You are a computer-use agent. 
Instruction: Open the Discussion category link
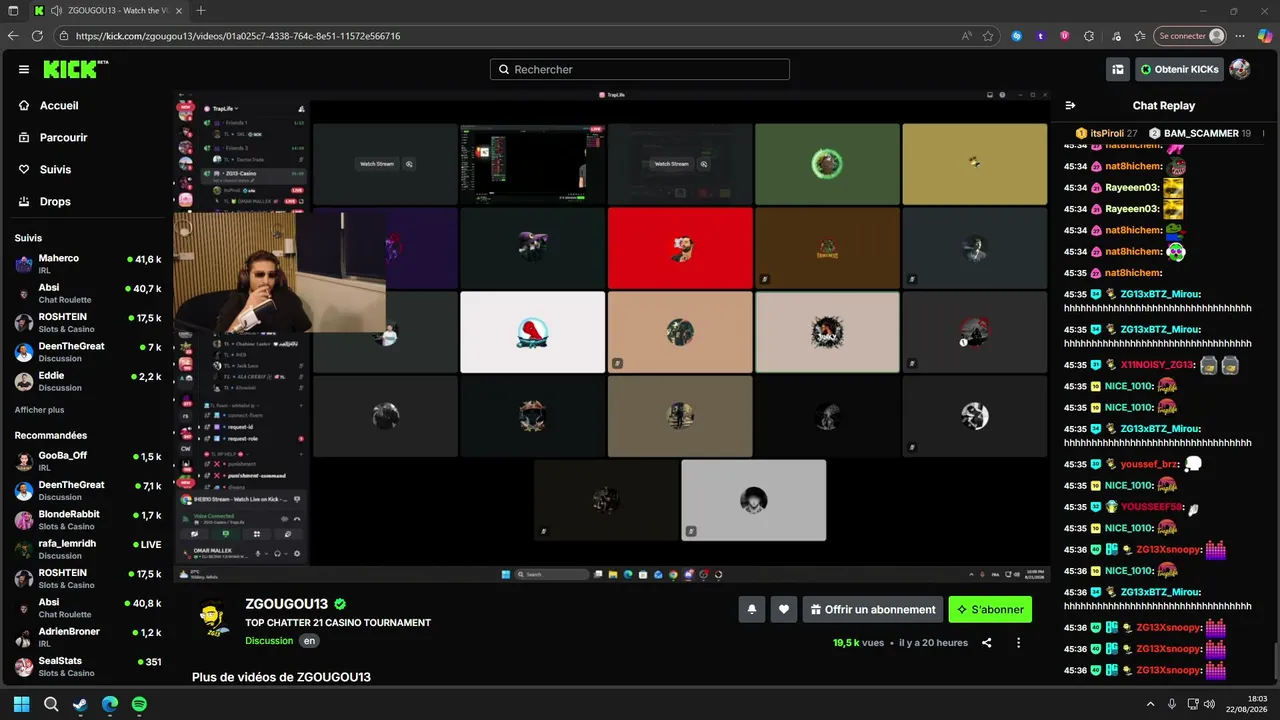269,641
